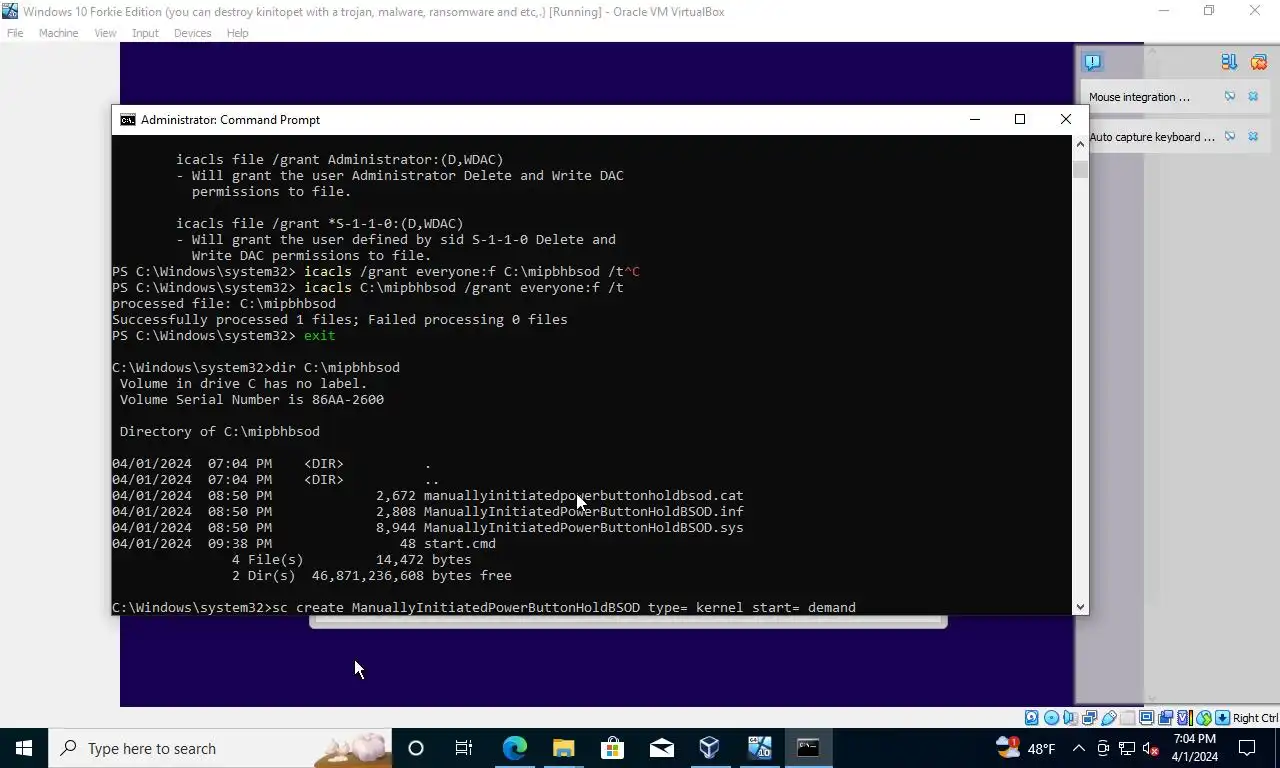Click the audio status icon in VirtualBox status bar
1280x768 pixels.
click(1070, 718)
